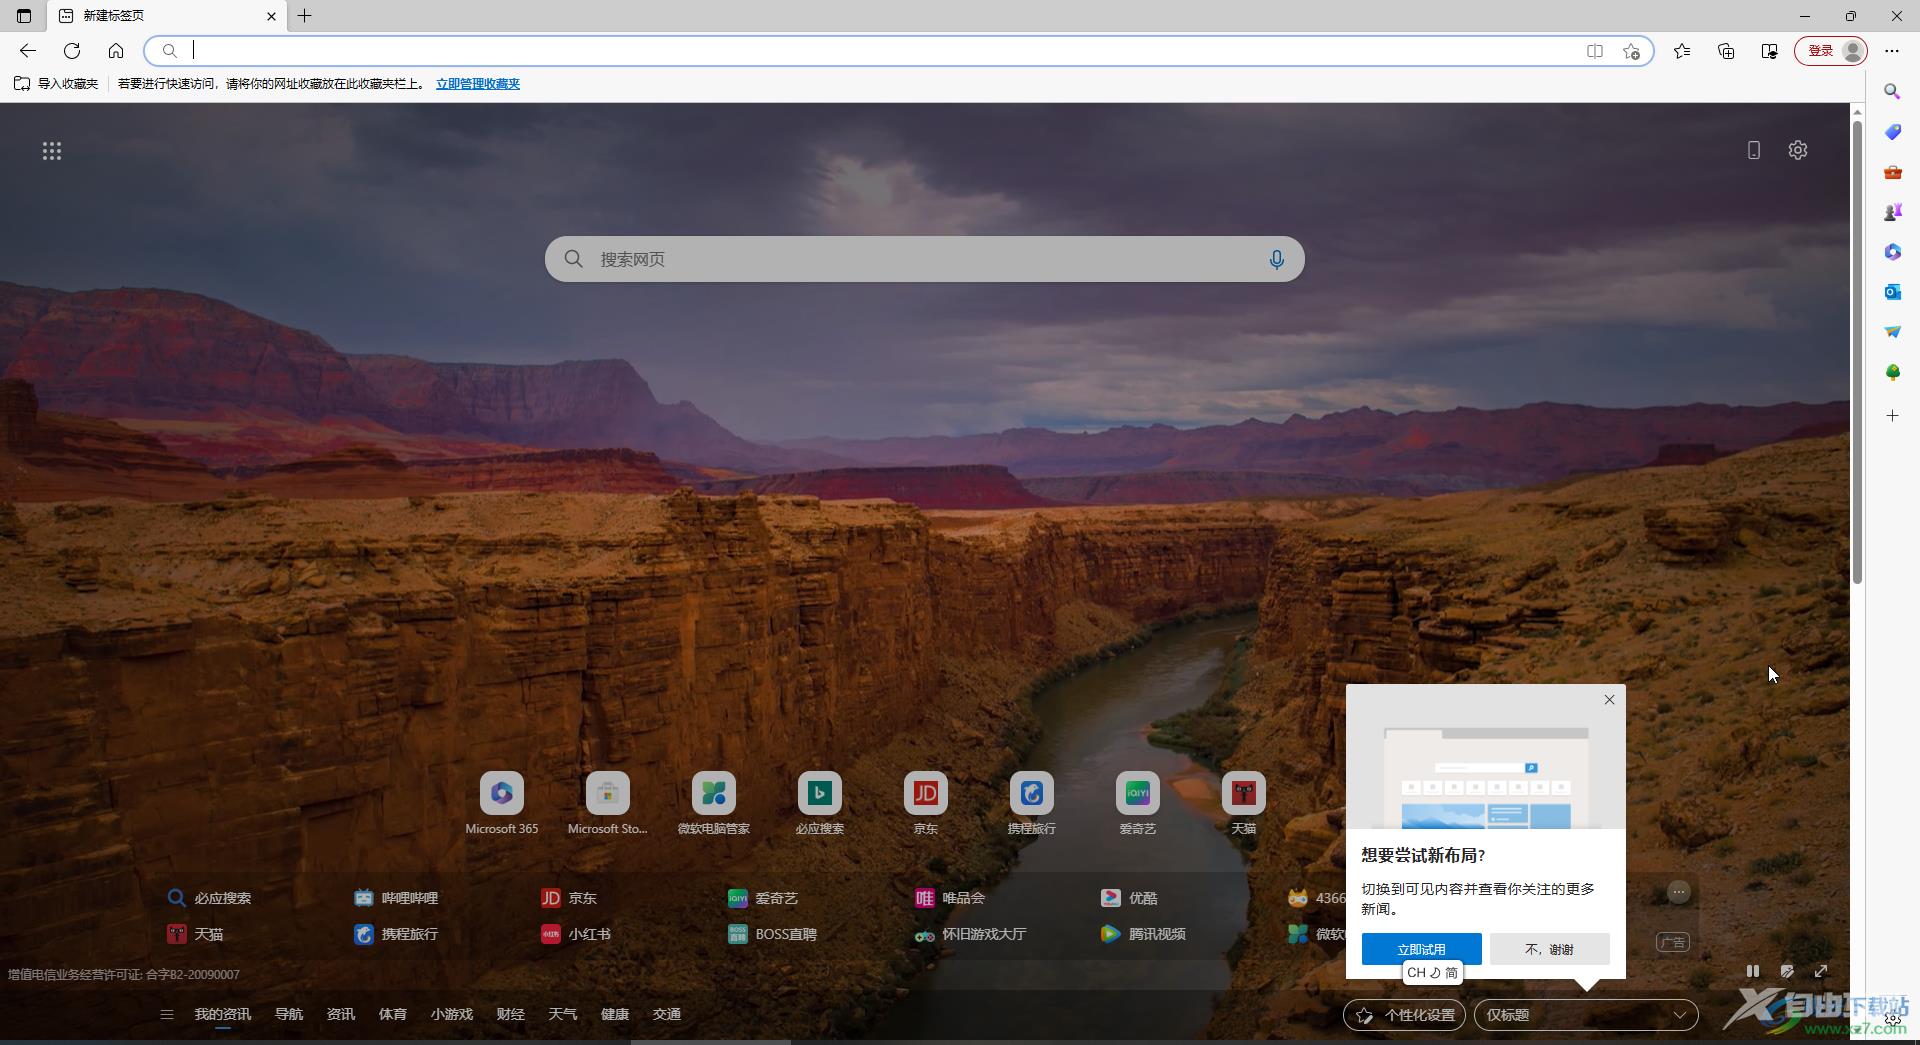Pause the background video
The image size is (1920, 1045).
[1752, 971]
